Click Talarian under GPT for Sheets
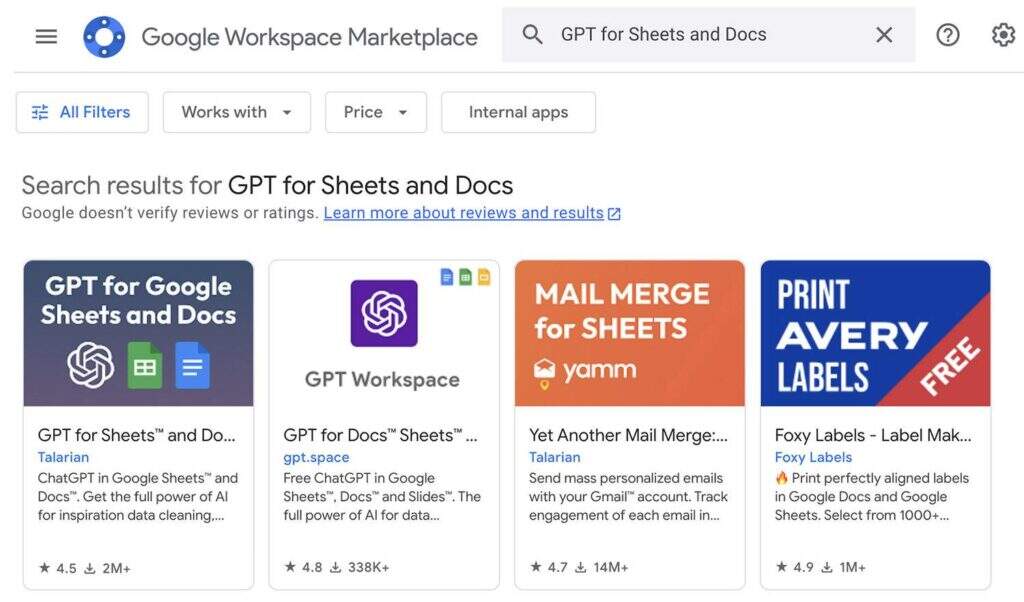1024x602 pixels. (x=63, y=457)
